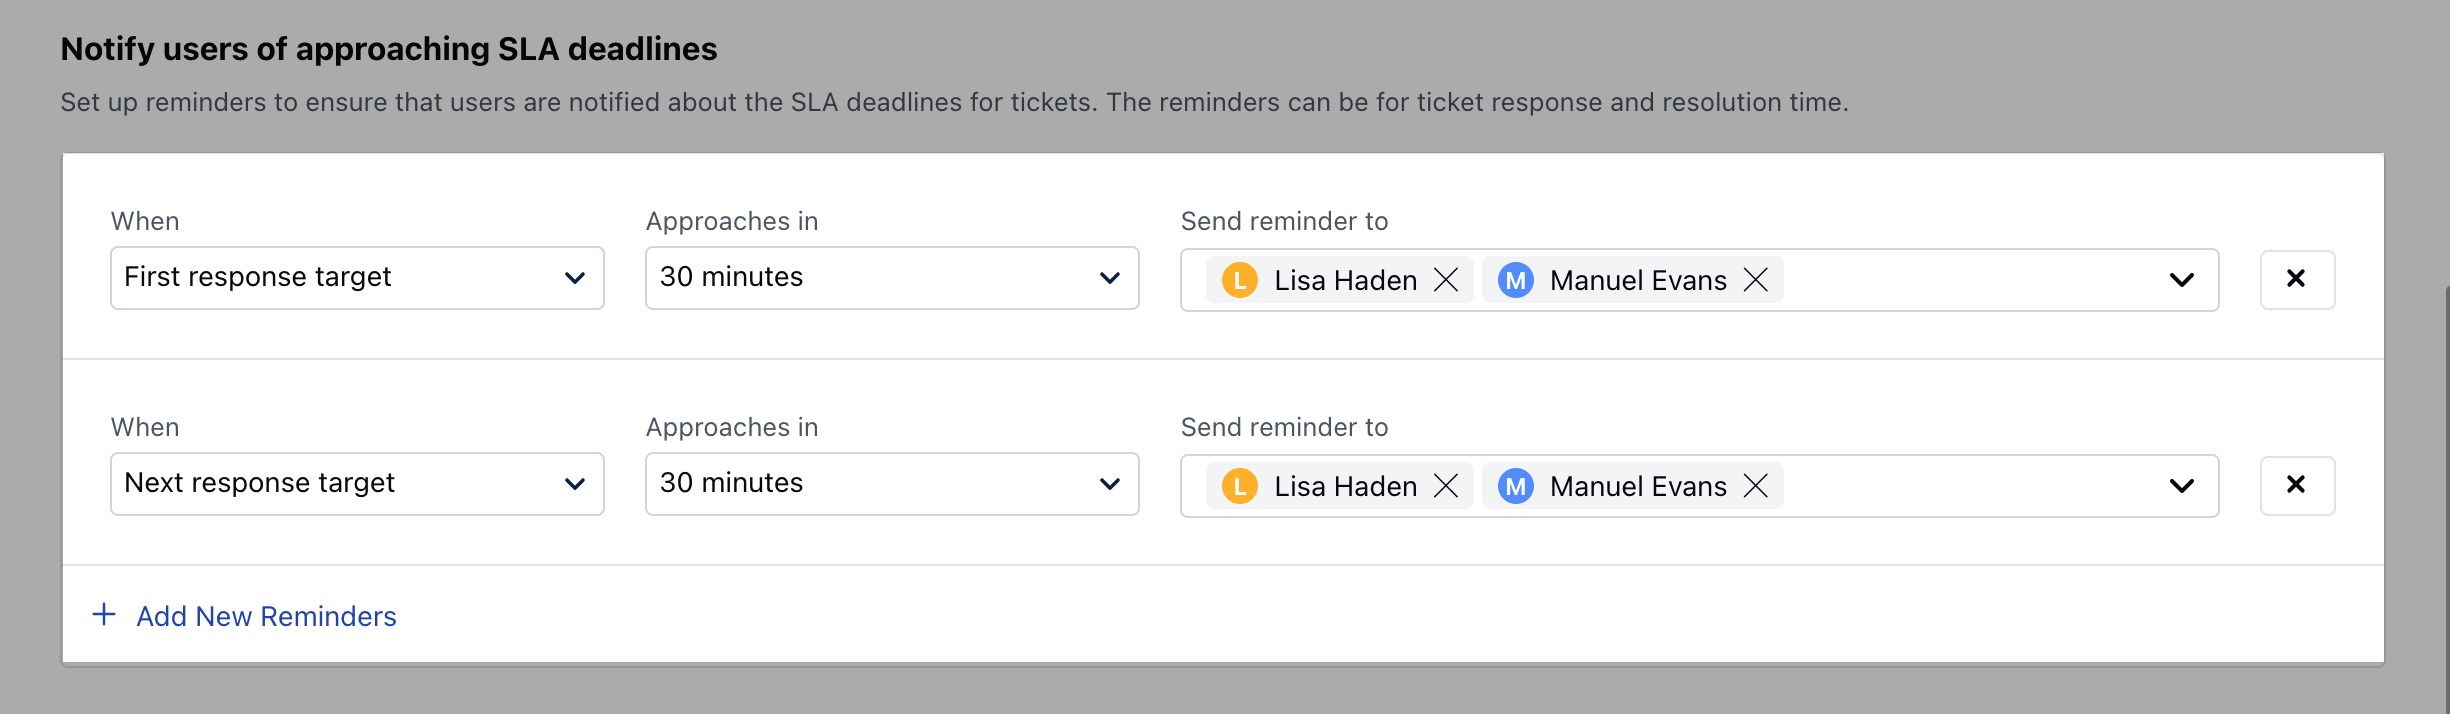This screenshot has height=714, width=2450.
Task: Open the Next response target dropdown
Action: point(357,484)
